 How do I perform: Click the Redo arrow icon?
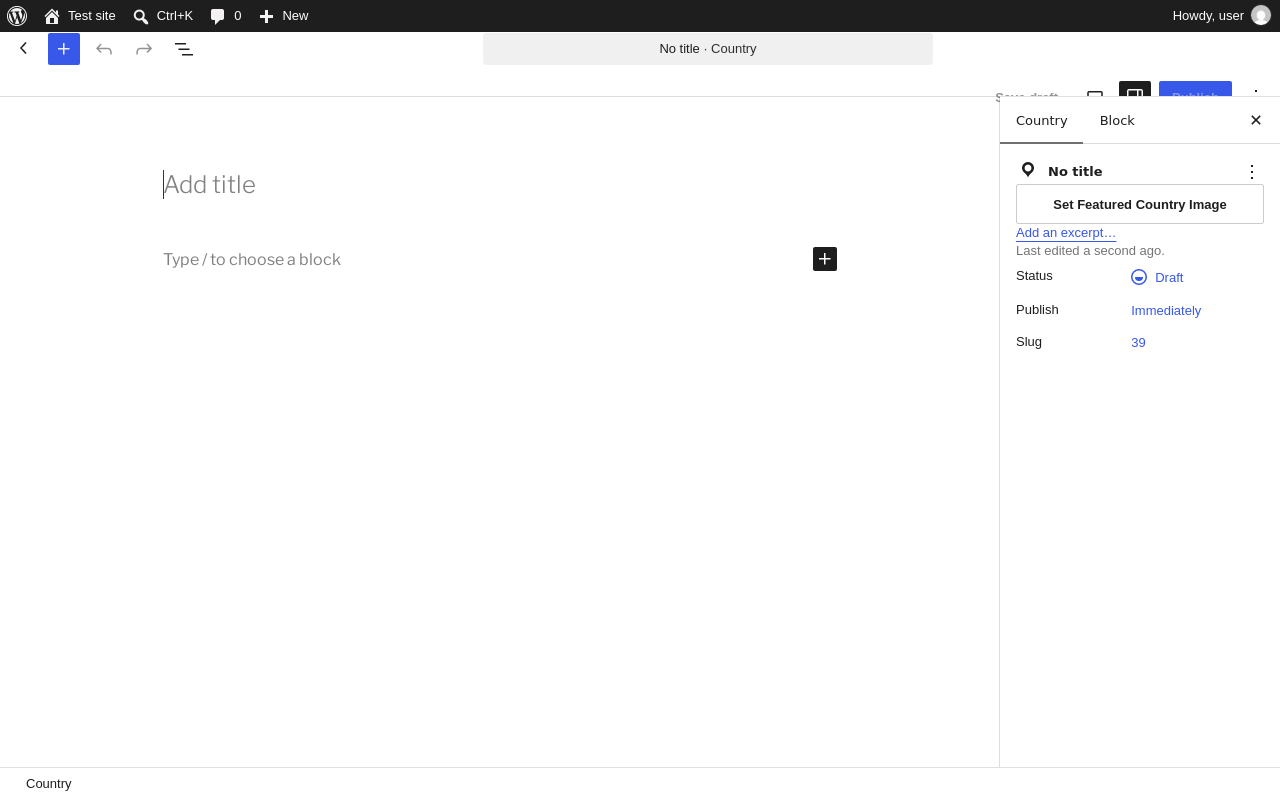[144, 49]
